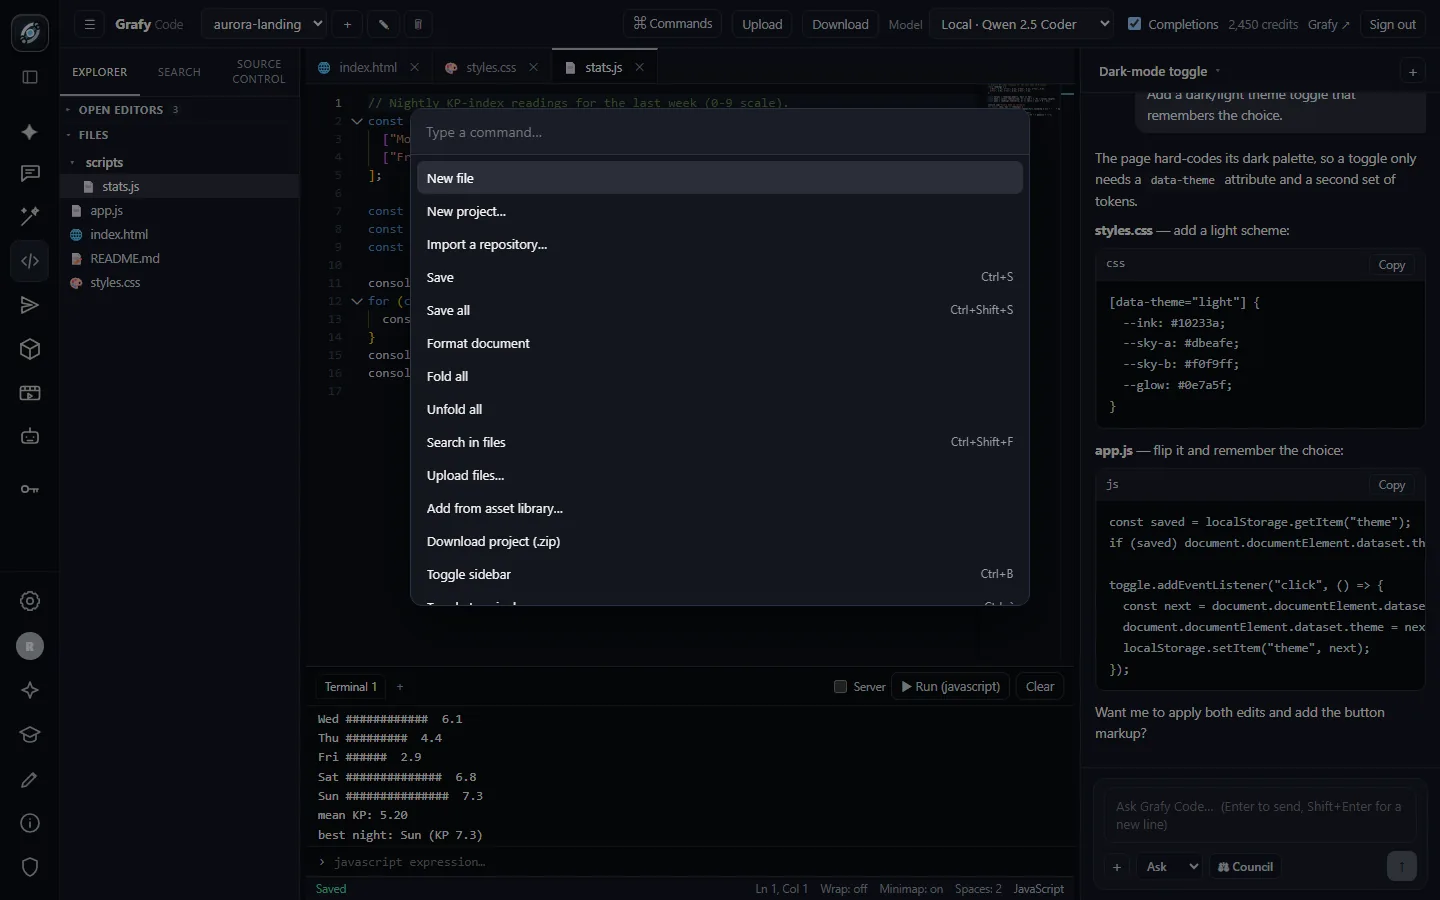Open the four-point star icon near bottom rail
This screenshot has width=1440, height=900.
pyautogui.click(x=30, y=690)
